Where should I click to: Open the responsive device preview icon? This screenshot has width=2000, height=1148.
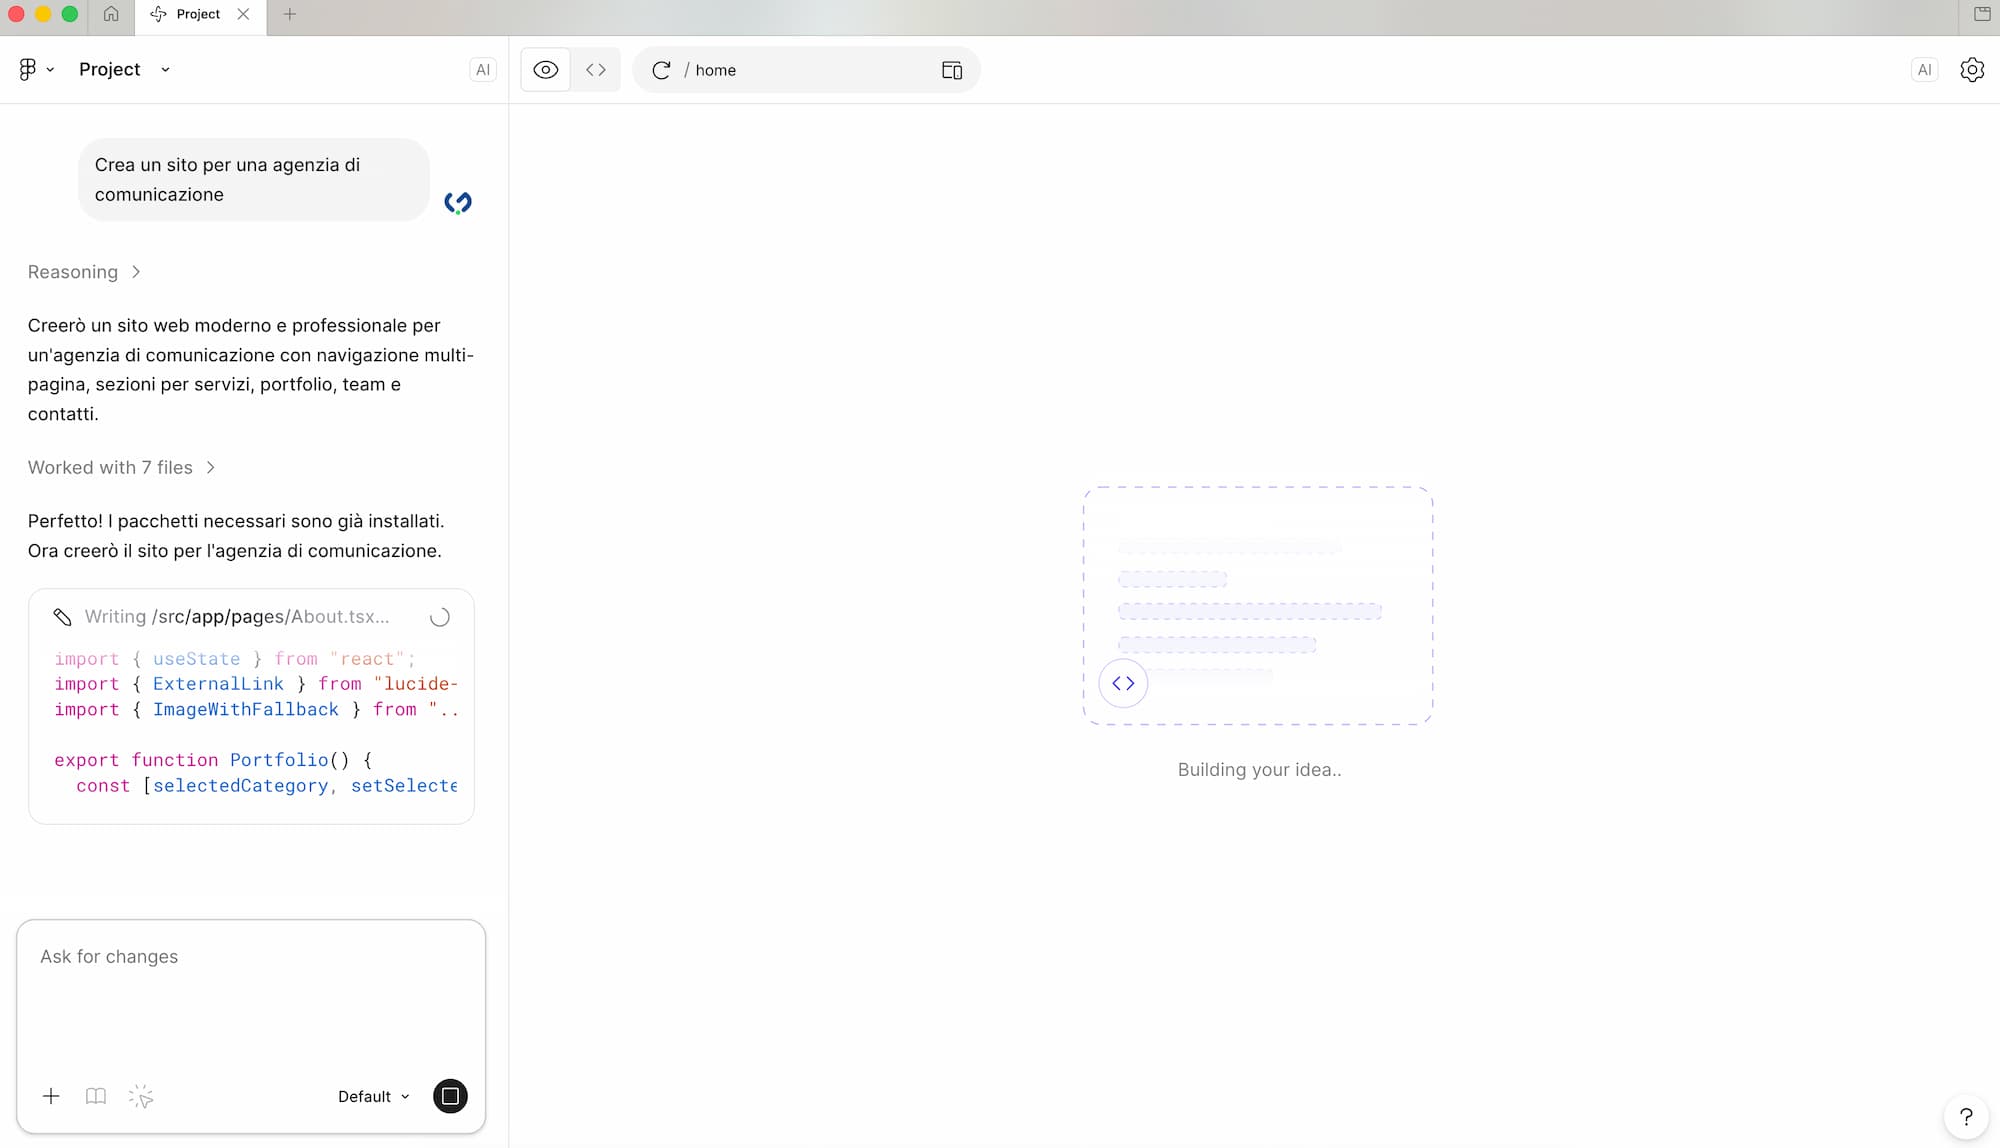tap(951, 70)
